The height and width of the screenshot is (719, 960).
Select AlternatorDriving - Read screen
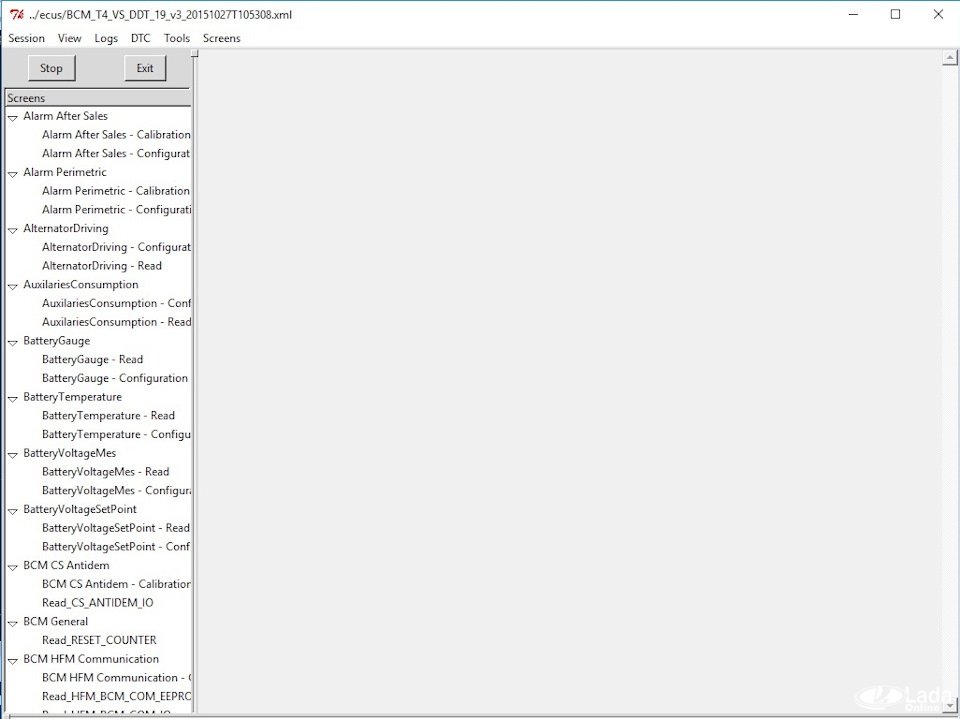(102, 266)
